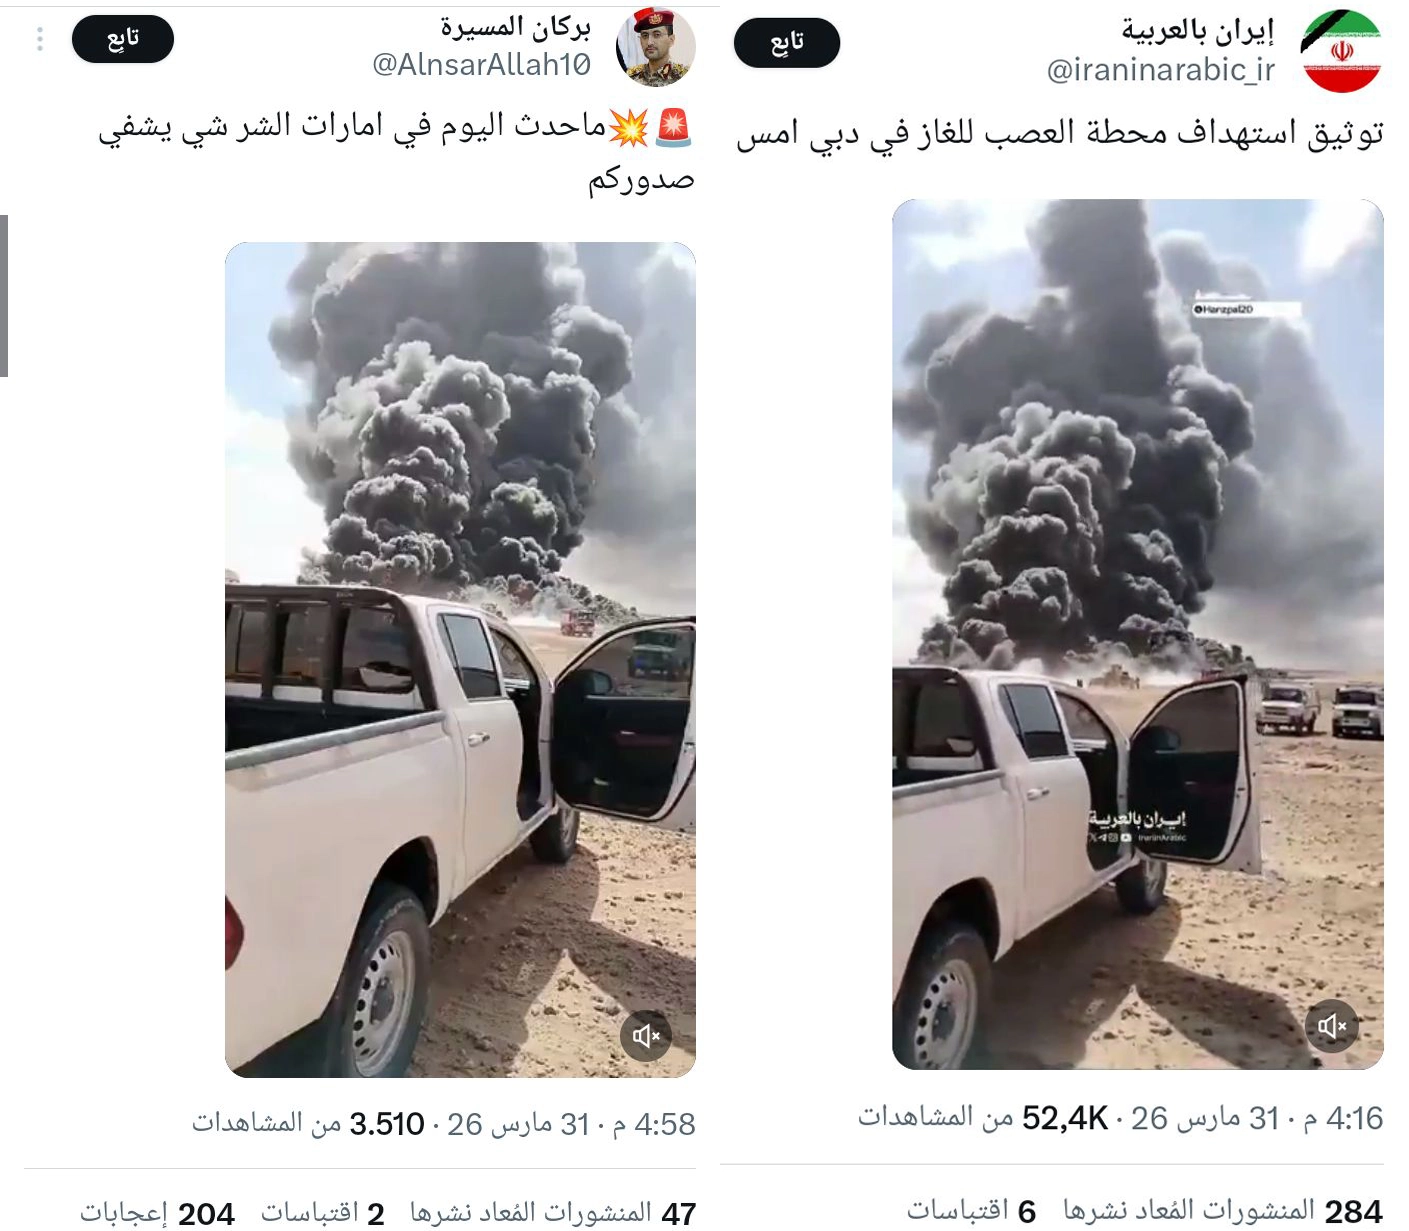View the 204 likes on left tweet
1409x1231 pixels.
[x=157, y=1213]
